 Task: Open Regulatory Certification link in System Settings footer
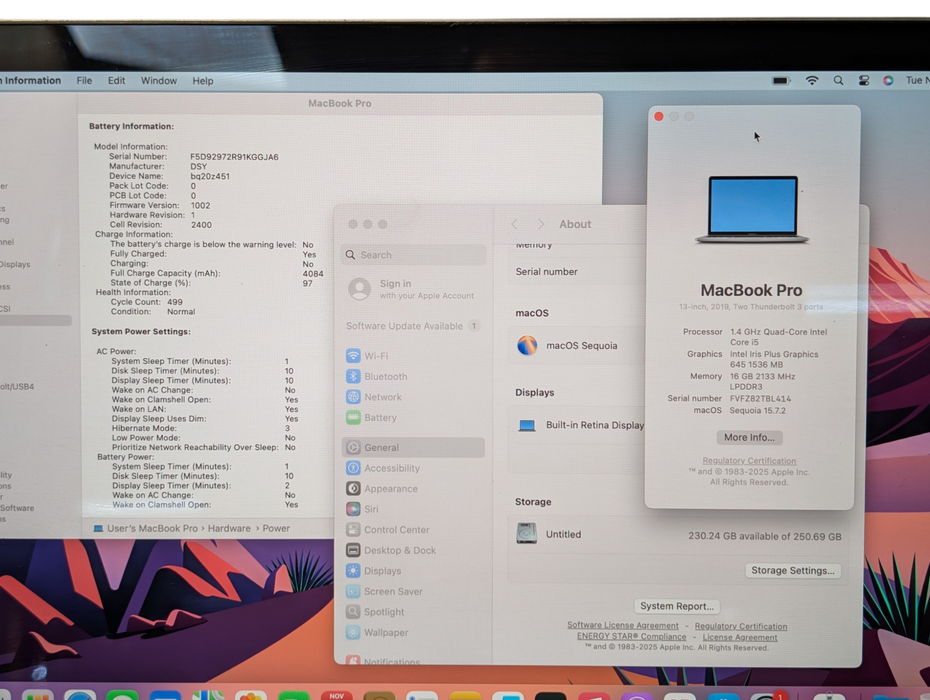point(741,626)
